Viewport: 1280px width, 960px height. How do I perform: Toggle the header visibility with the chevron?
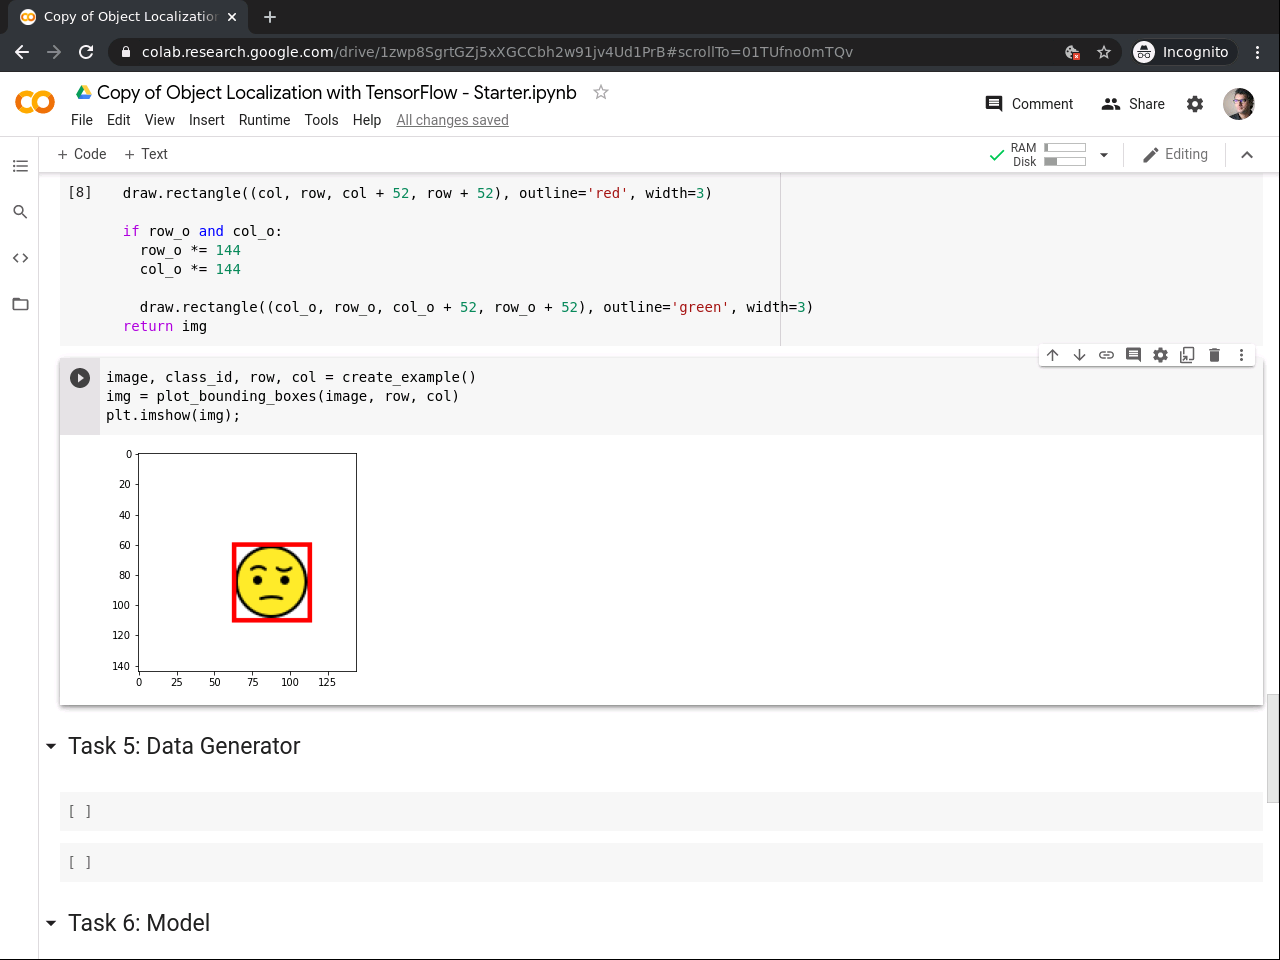coord(1247,155)
